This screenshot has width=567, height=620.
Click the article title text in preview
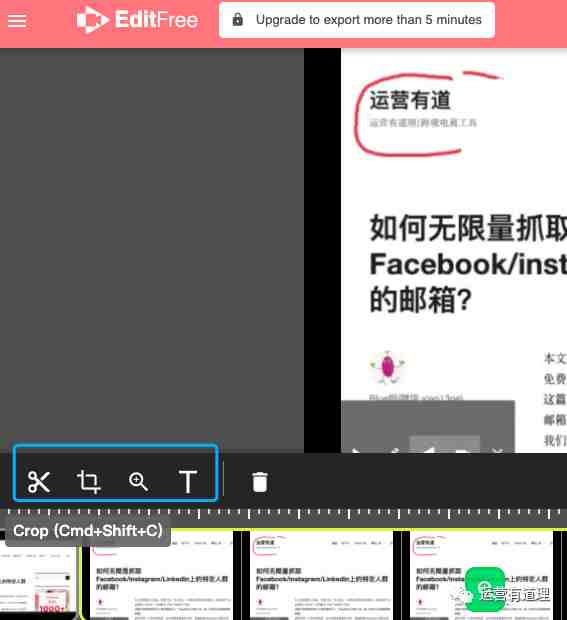468,264
